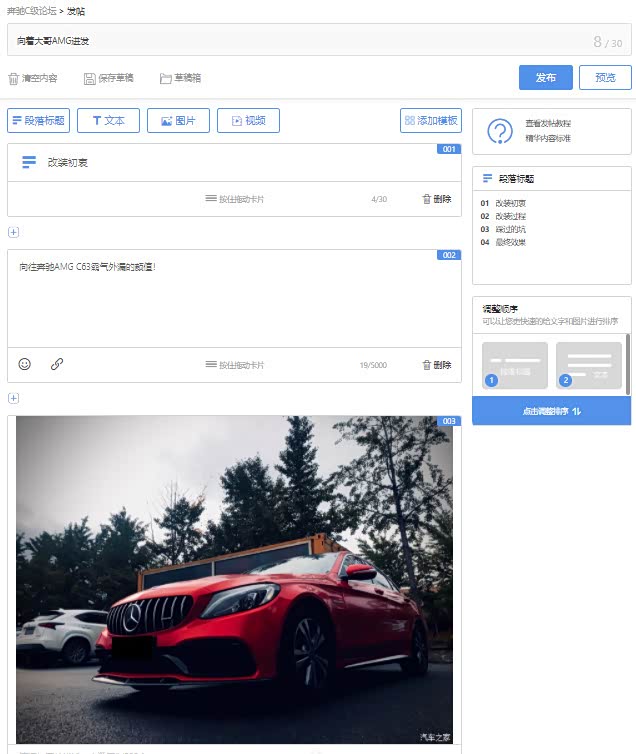This screenshot has height=754, width=636.
Task: Open emoji picker in text card 002
Action: (25, 364)
